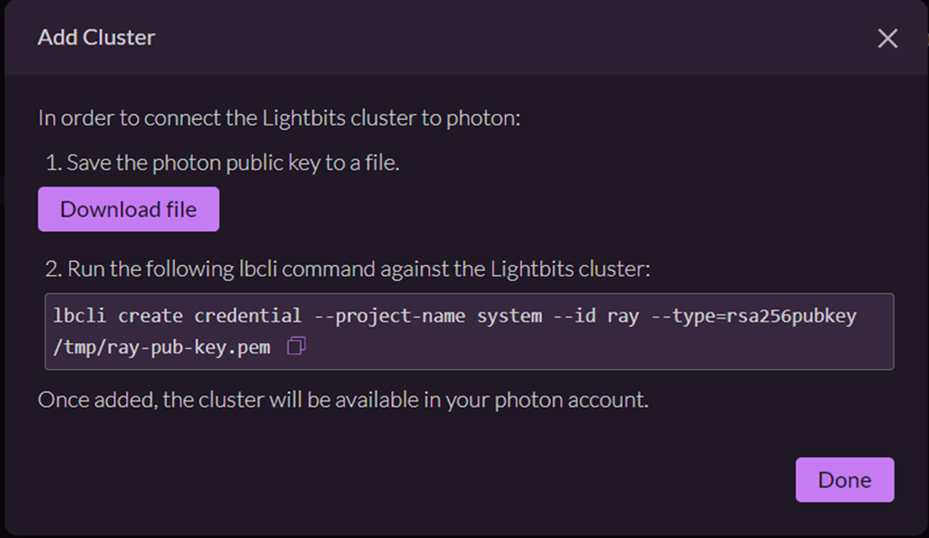Screen dimensions: 929x538
Task: Click the 'In order to connect' intro sentence
Action: [x=279, y=118]
